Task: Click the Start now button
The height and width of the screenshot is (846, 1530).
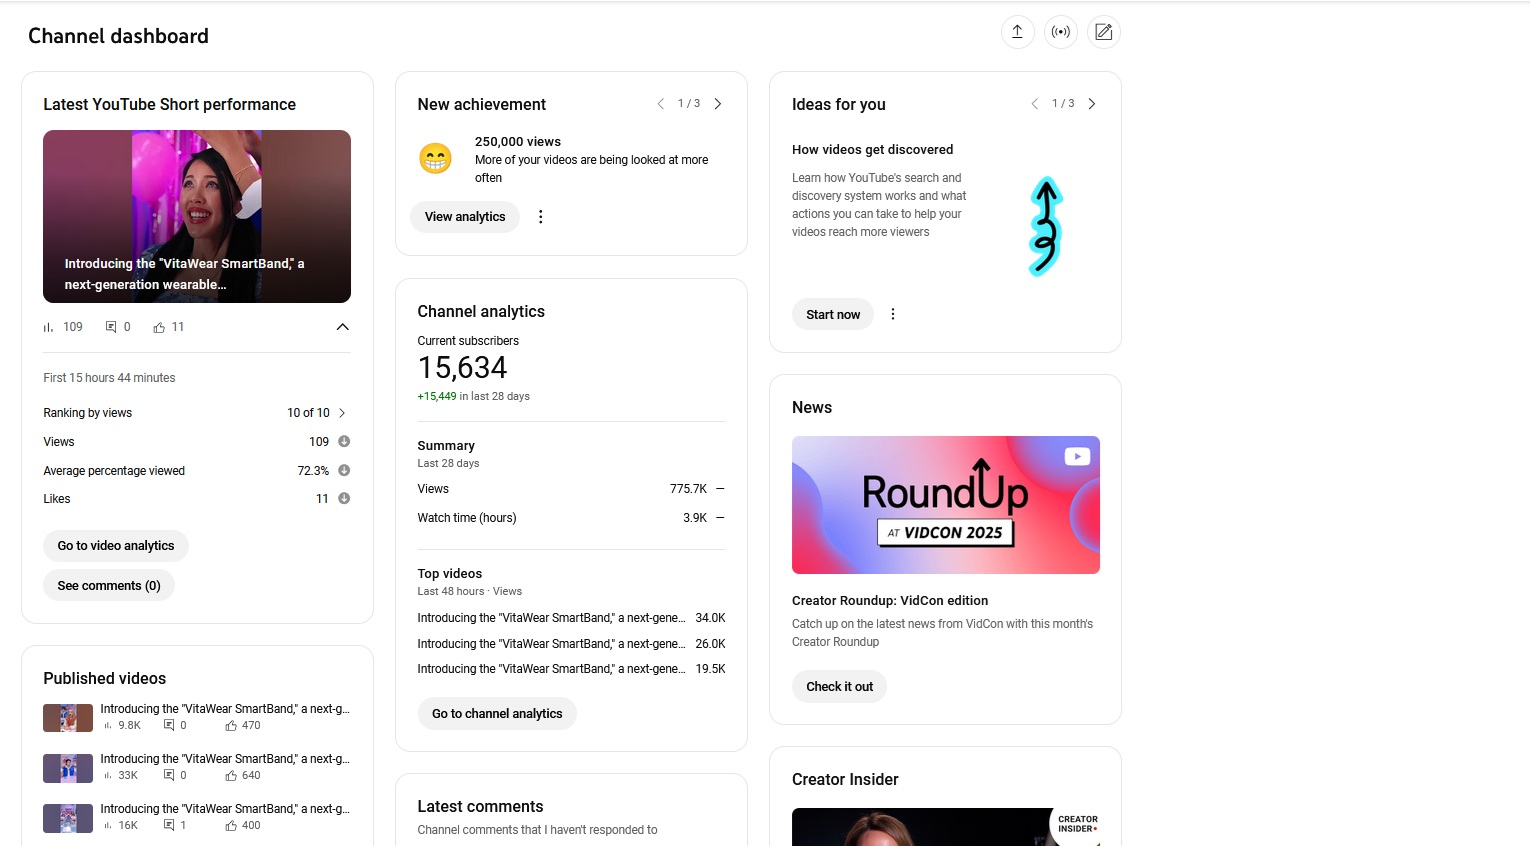Action: point(833,314)
